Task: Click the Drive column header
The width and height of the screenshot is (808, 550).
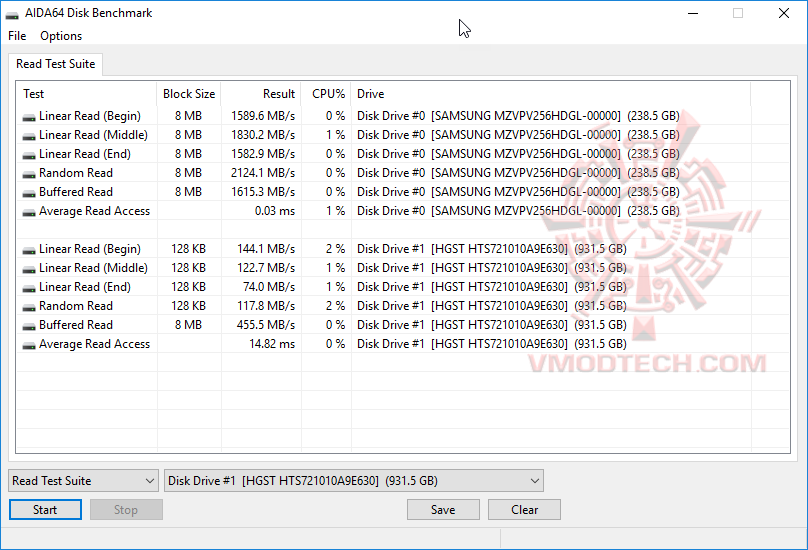Action: 551,94
